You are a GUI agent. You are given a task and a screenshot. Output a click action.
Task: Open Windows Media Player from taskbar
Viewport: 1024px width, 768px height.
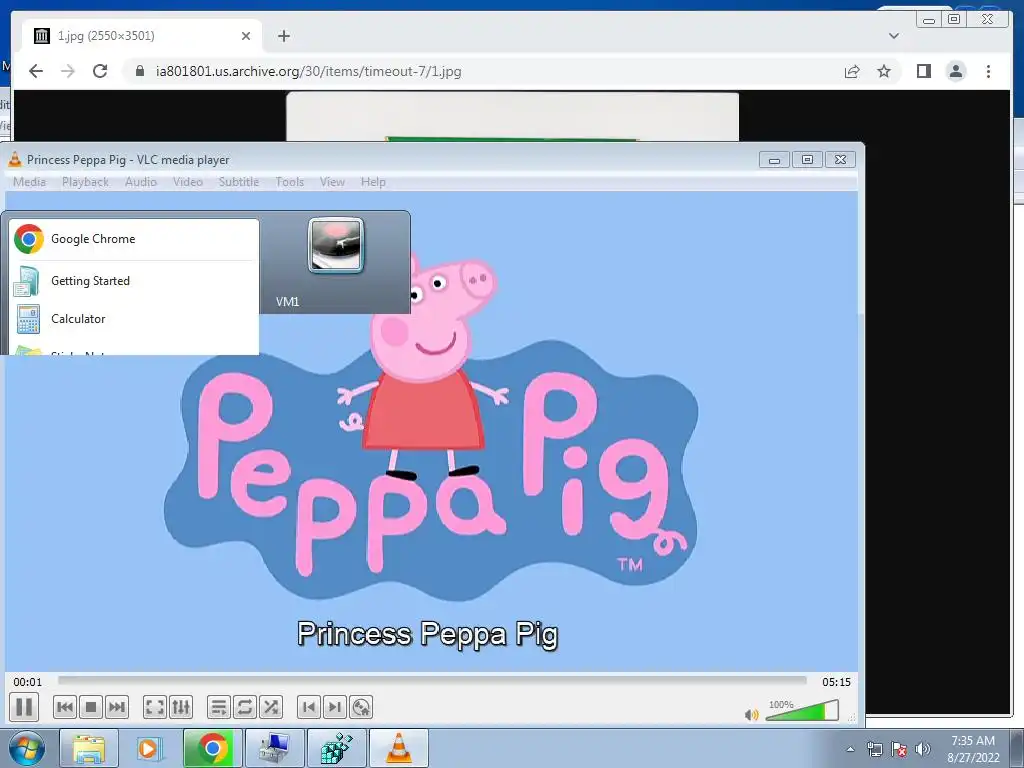[x=150, y=748]
